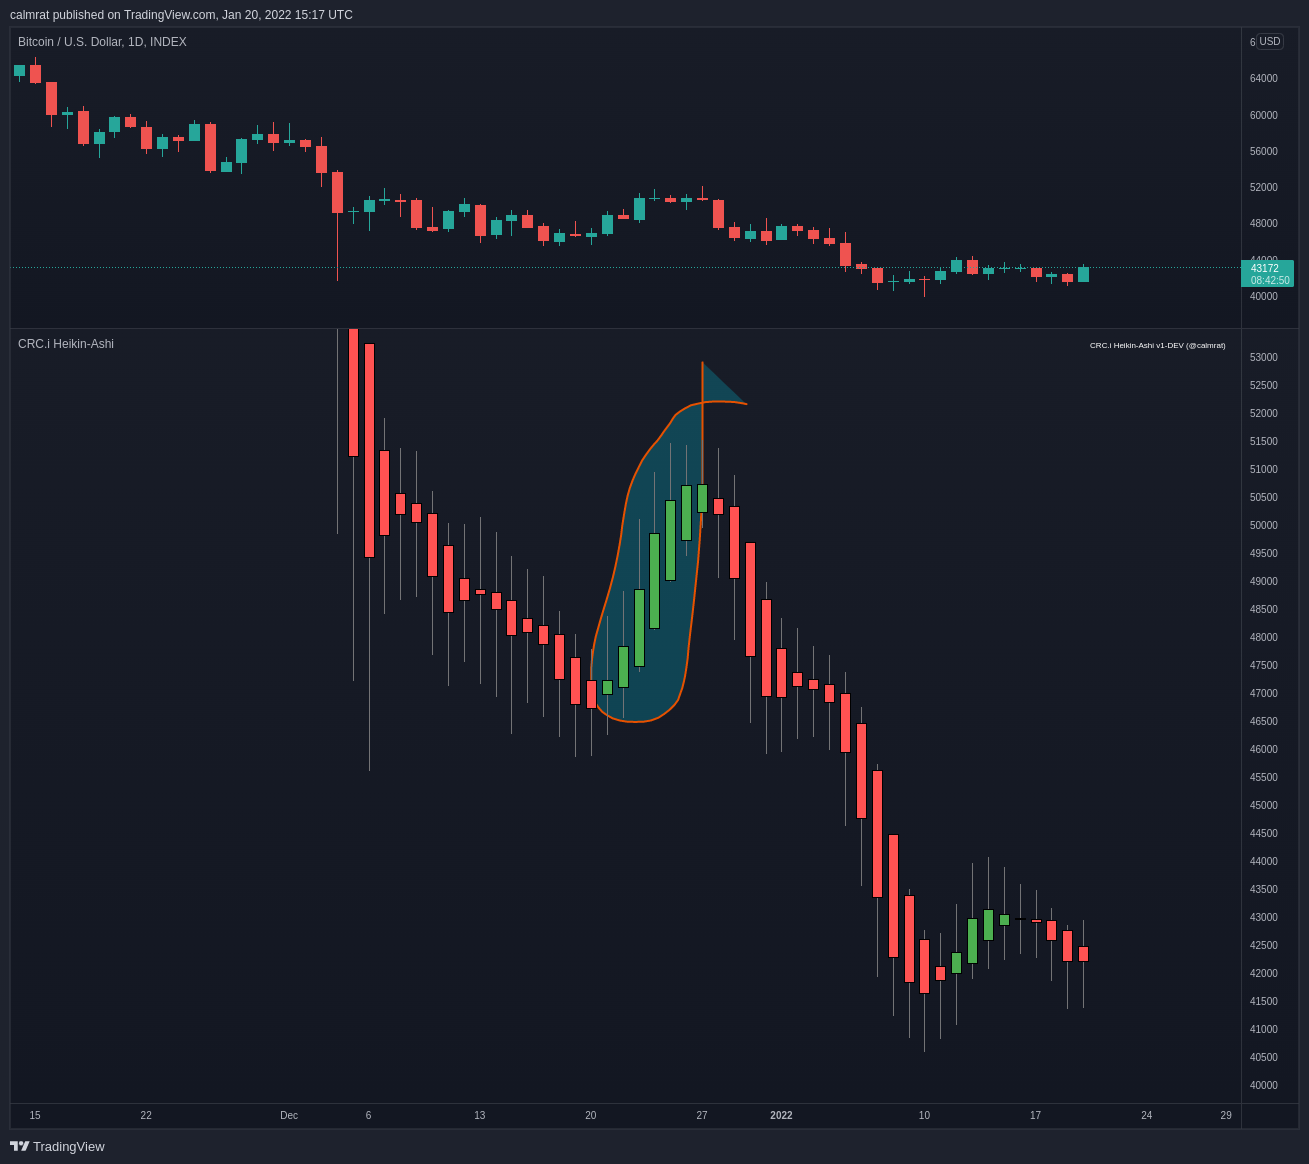1309x1164 pixels.
Task: Open the USD currency selector
Action: (1270, 41)
